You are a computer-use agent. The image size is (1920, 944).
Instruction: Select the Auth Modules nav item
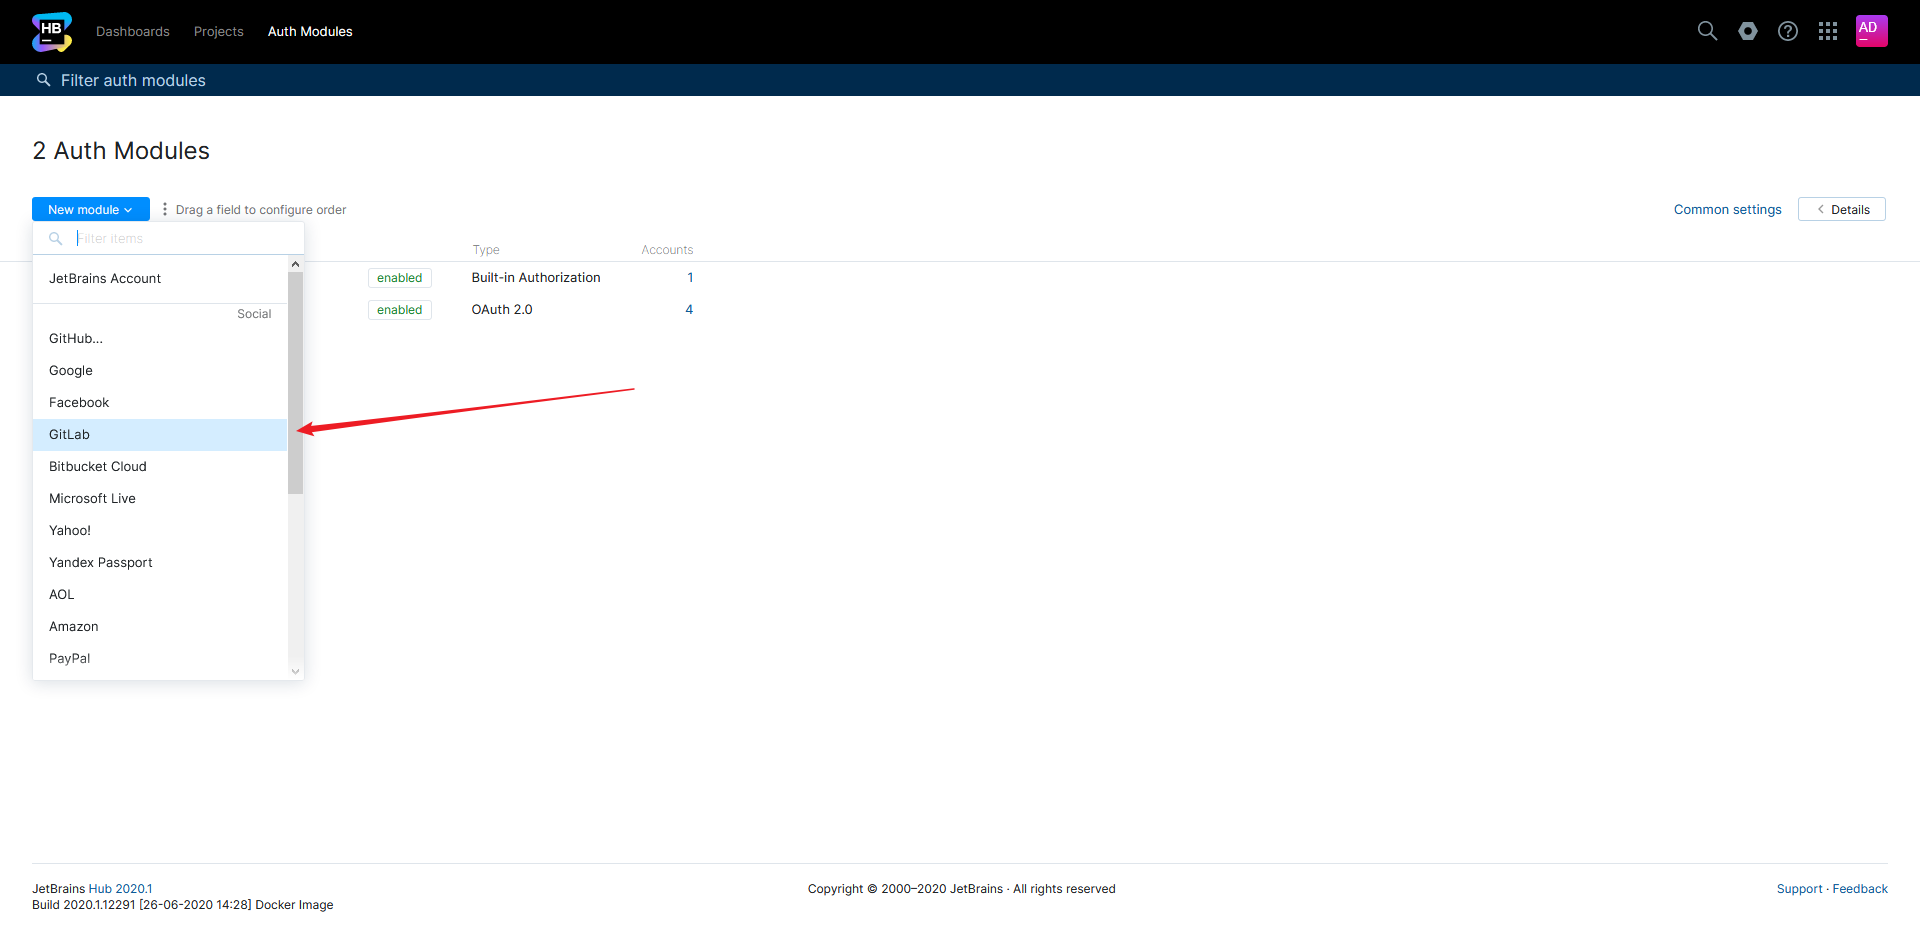(310, 31)
